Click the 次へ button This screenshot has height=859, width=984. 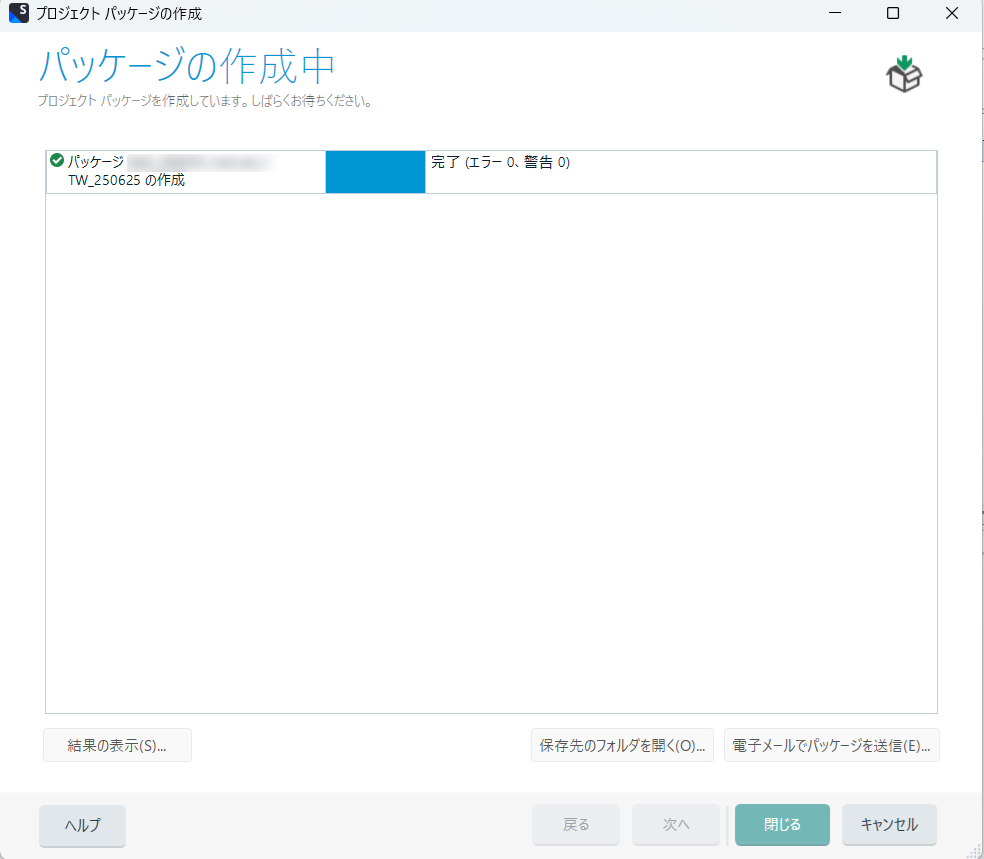tap(676, 824)
